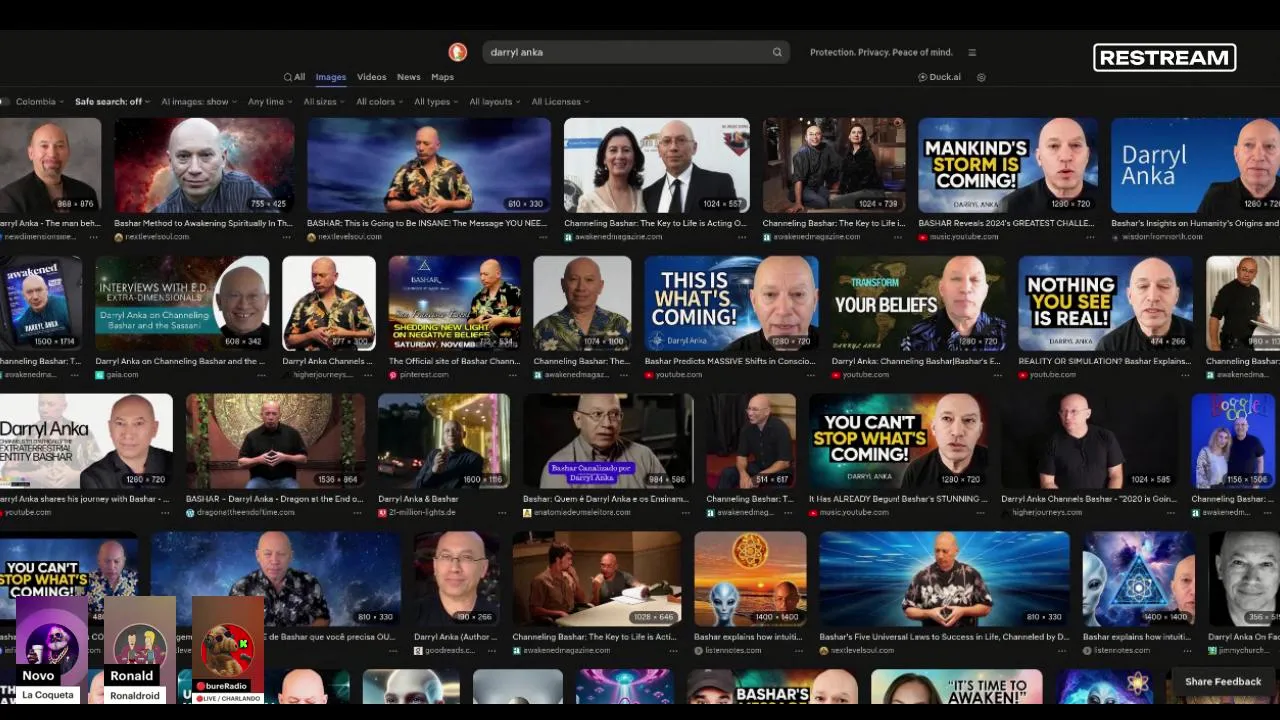Open more options for 'Interviews with E.D.' gaia.com result

[x=262, y=375]
